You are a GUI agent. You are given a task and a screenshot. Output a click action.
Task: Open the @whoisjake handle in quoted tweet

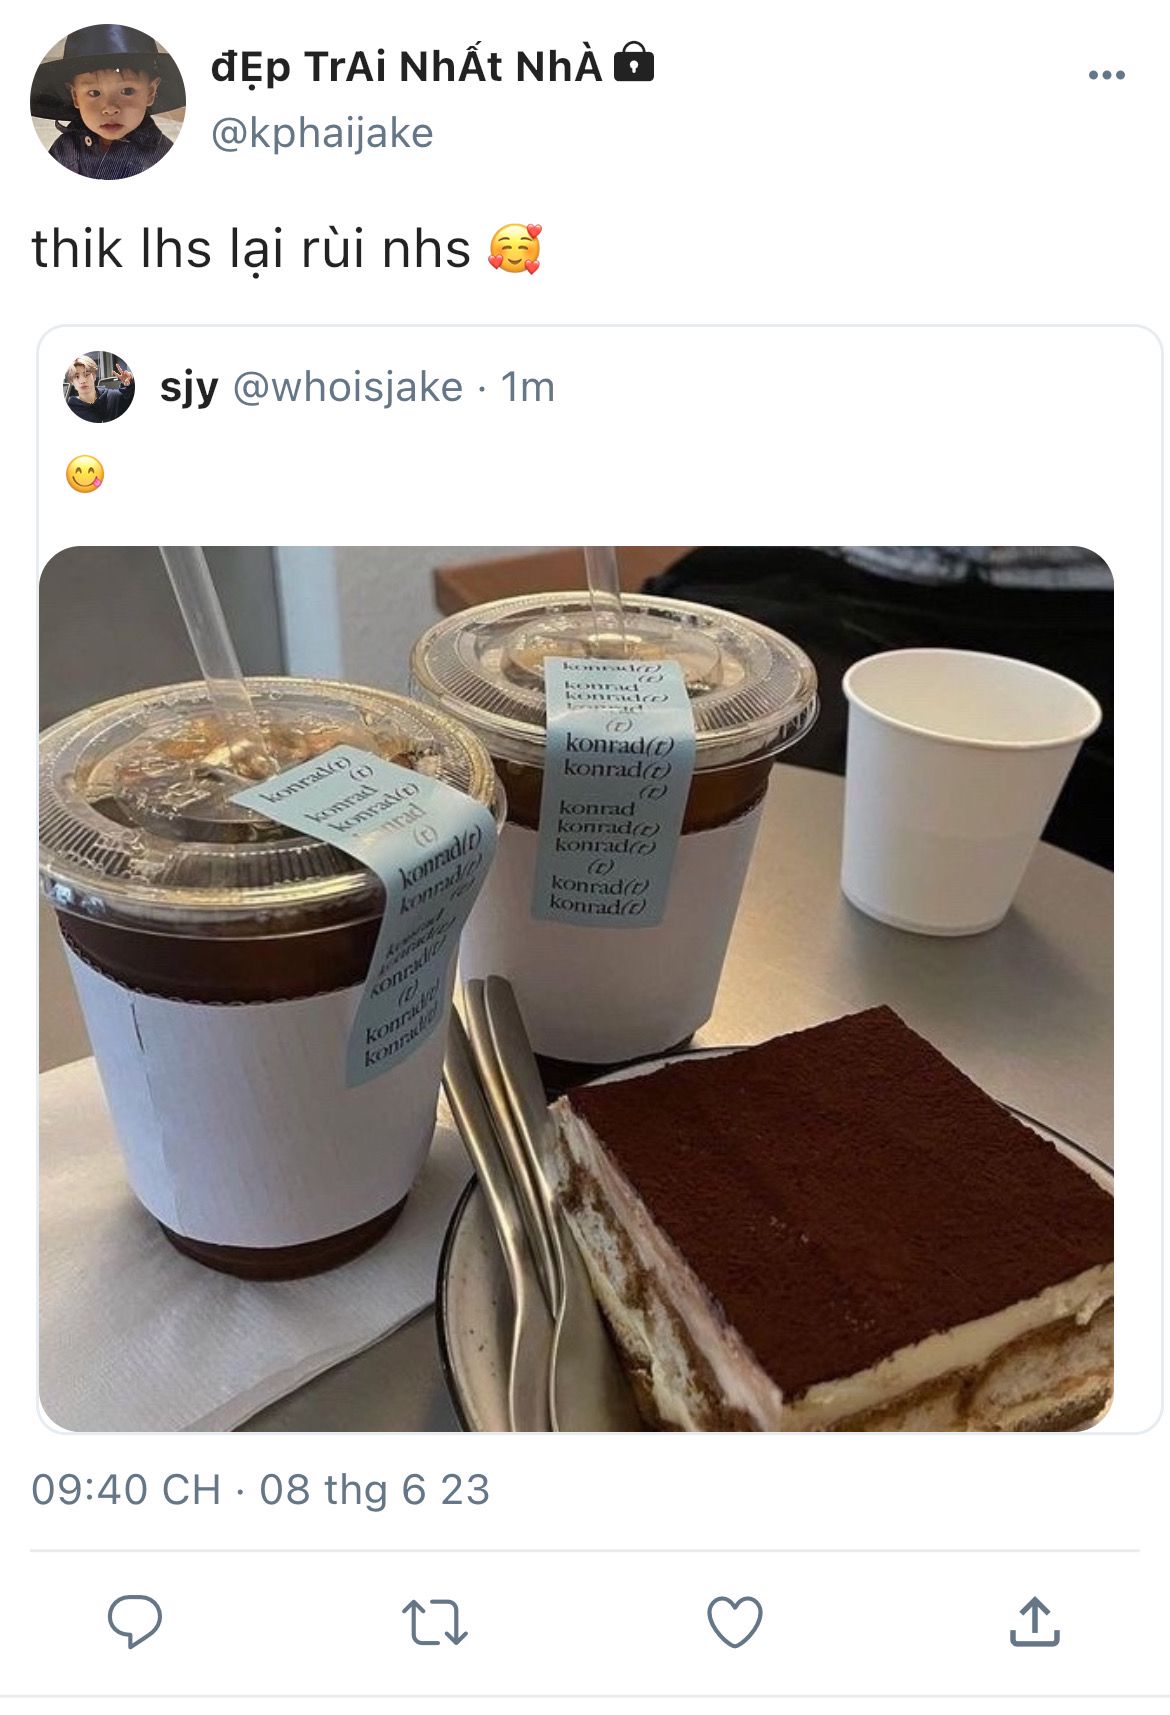click(x=348, y=387)
